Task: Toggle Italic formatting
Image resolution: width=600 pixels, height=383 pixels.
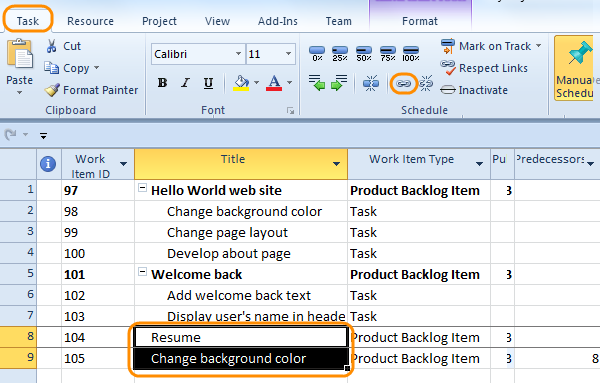Action: coord(186,83)
